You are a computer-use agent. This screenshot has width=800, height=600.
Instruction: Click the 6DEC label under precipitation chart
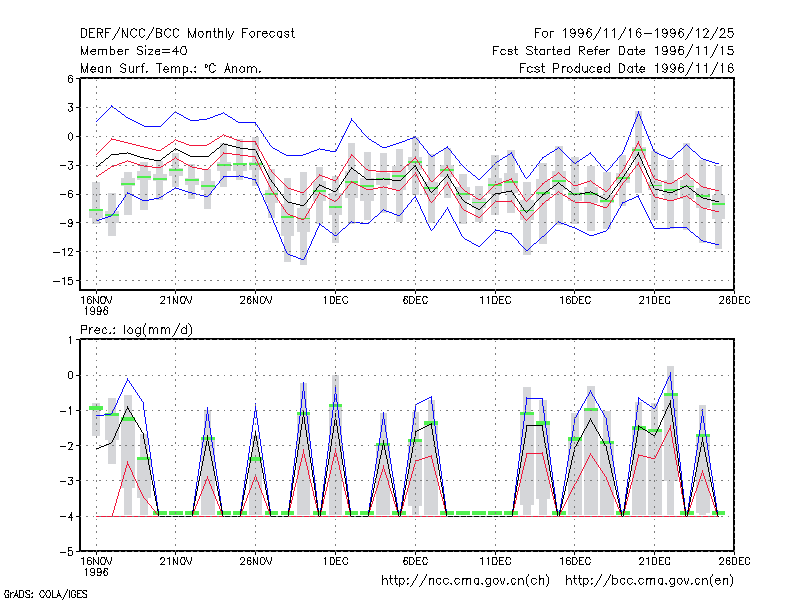pyautogui.click(x=415, y=561)
